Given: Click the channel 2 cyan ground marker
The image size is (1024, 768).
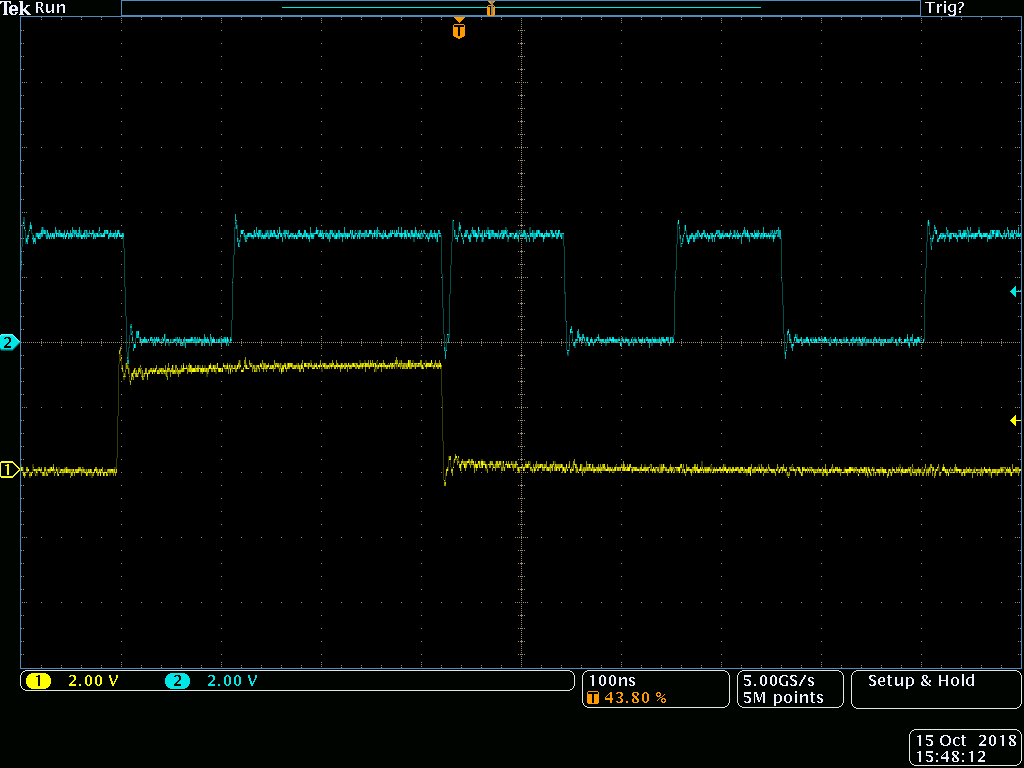Looking at the screenshot, I should 9,342.
